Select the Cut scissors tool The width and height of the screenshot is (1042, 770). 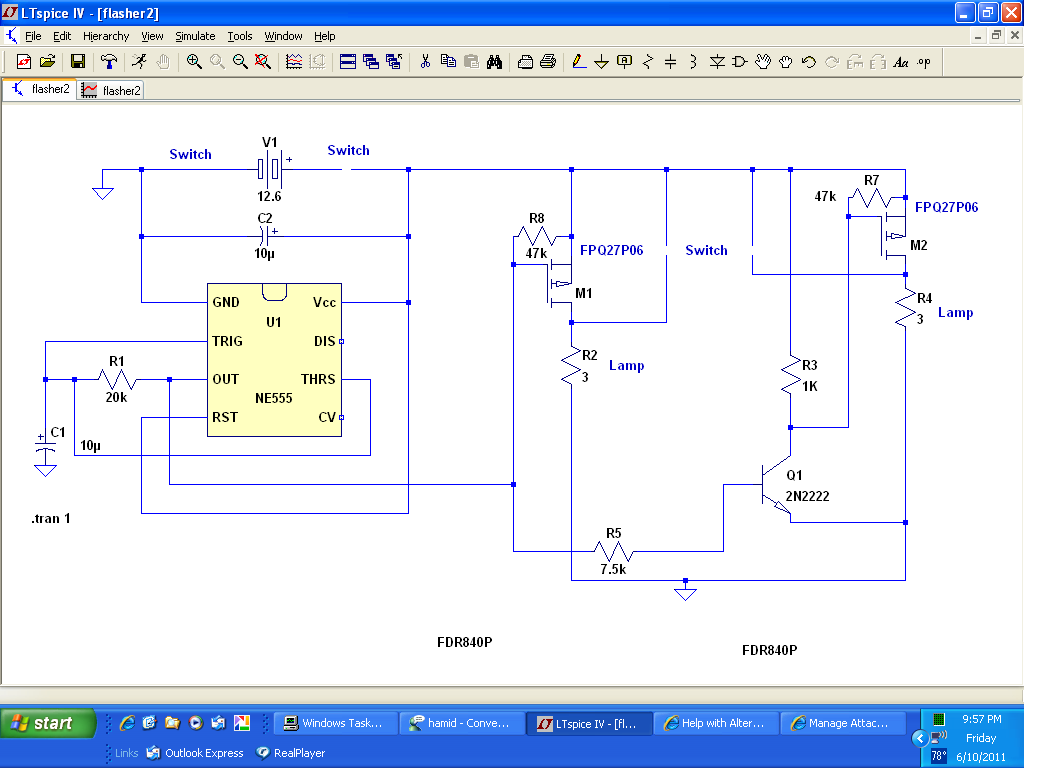coord(425,62)
